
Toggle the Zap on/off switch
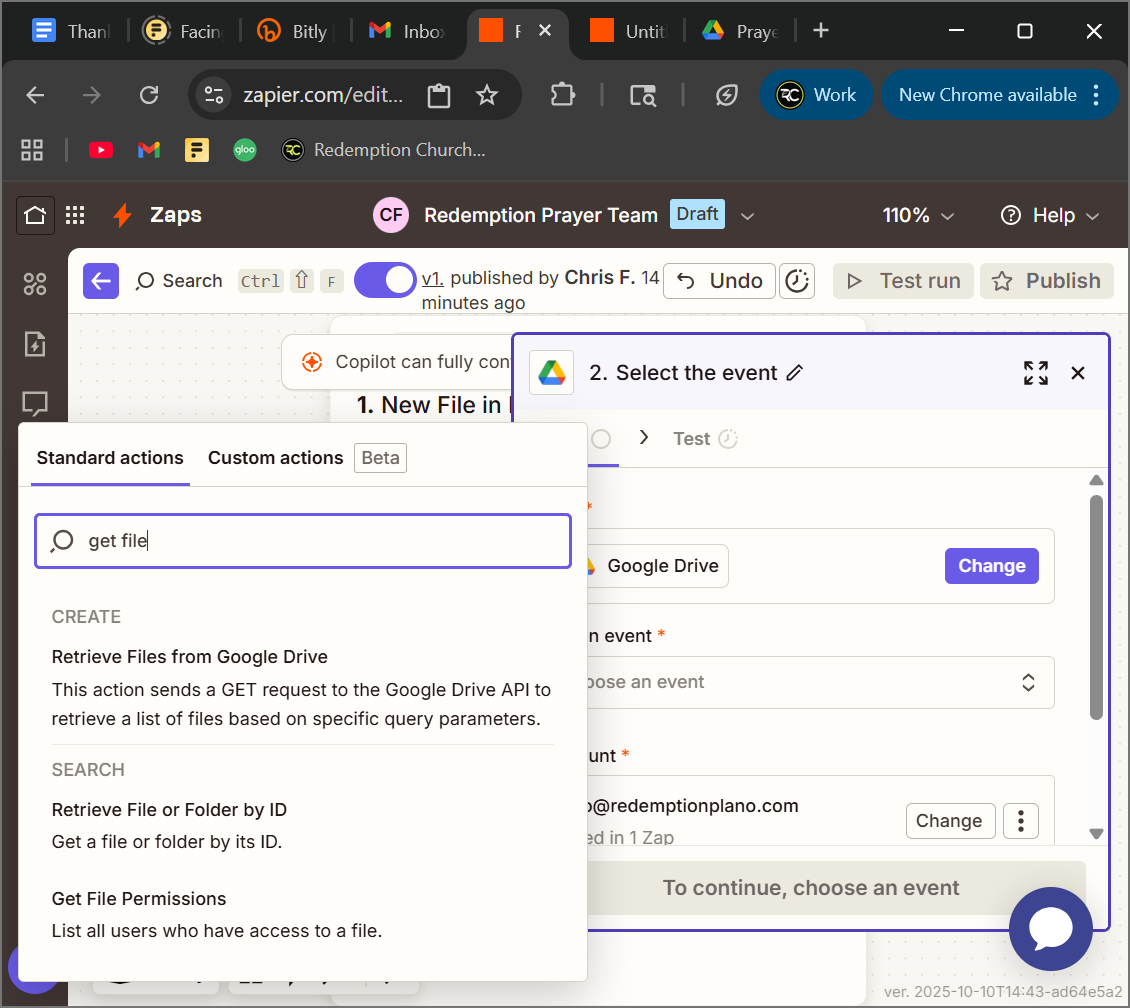385,281
